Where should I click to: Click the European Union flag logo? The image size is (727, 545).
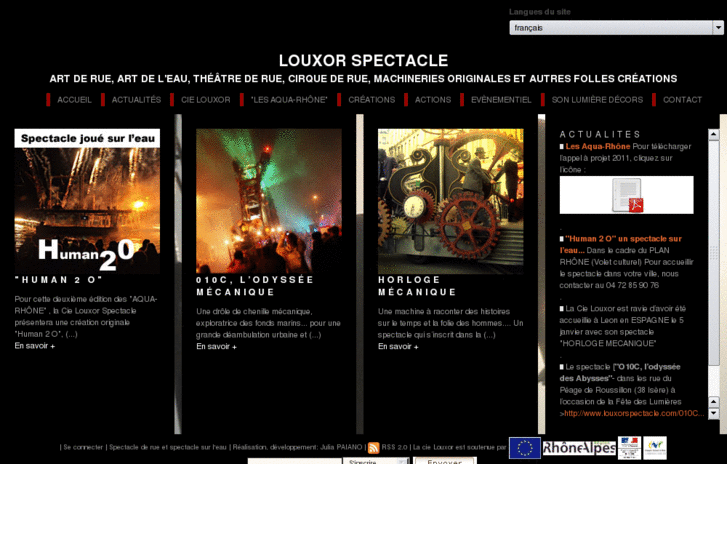point(525,448)
